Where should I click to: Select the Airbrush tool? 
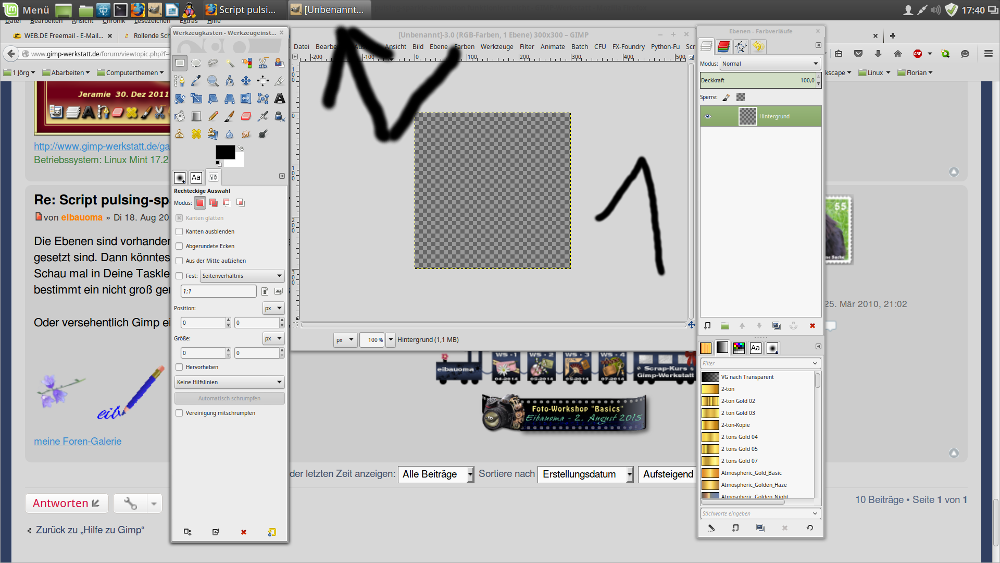pyautogui.click(x=263, y=115)
